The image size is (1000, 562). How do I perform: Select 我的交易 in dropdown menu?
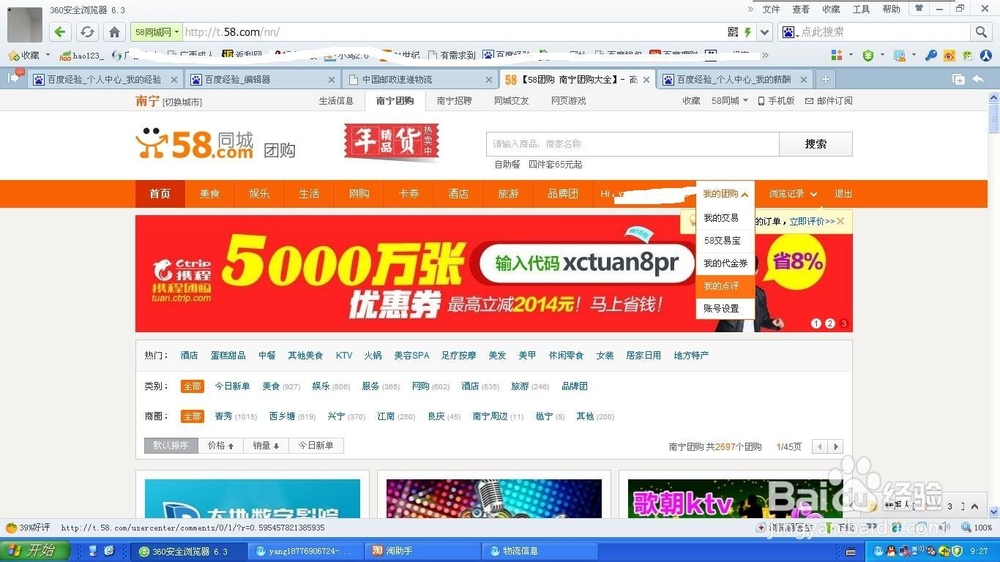725,218
